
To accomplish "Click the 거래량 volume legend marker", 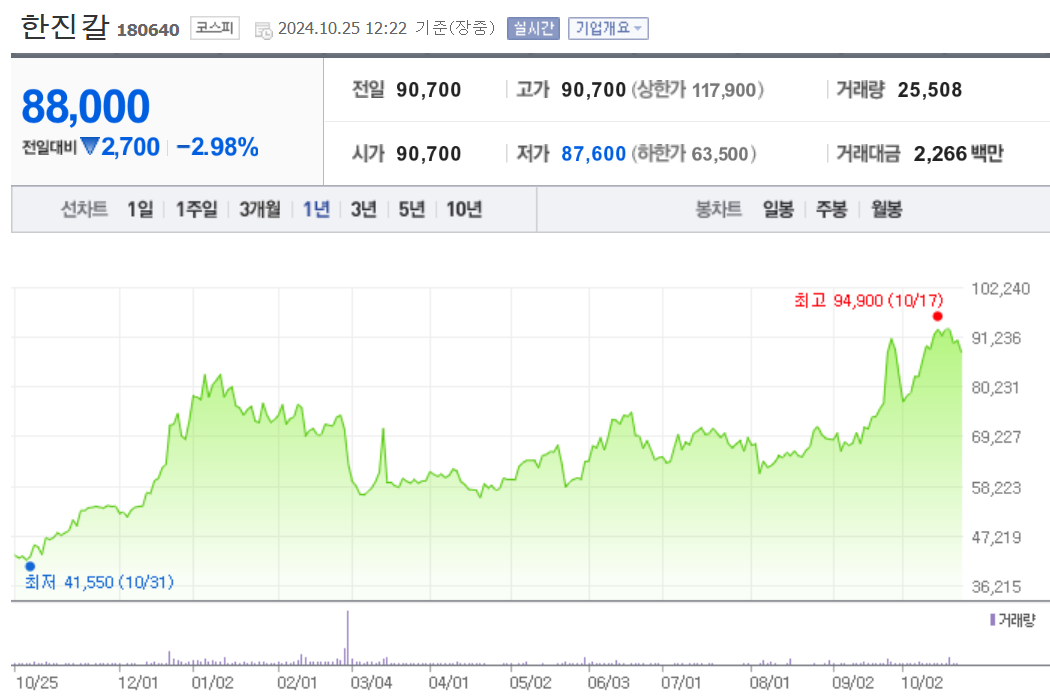I will coord(992,620).
